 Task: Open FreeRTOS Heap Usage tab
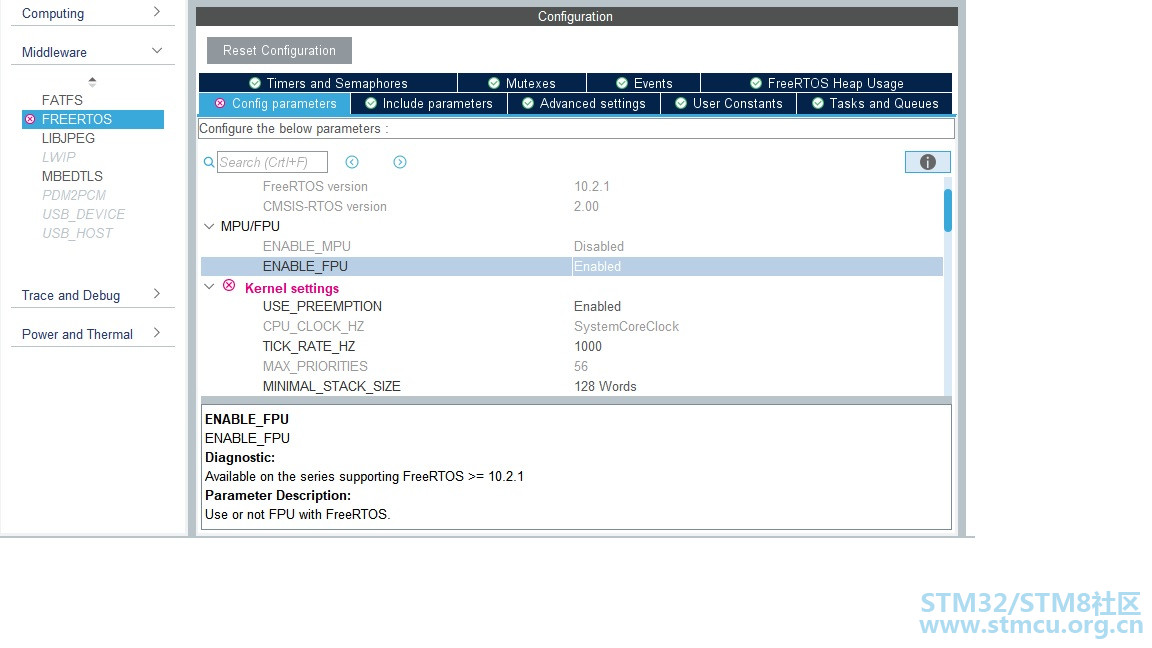tap(827, 83)
